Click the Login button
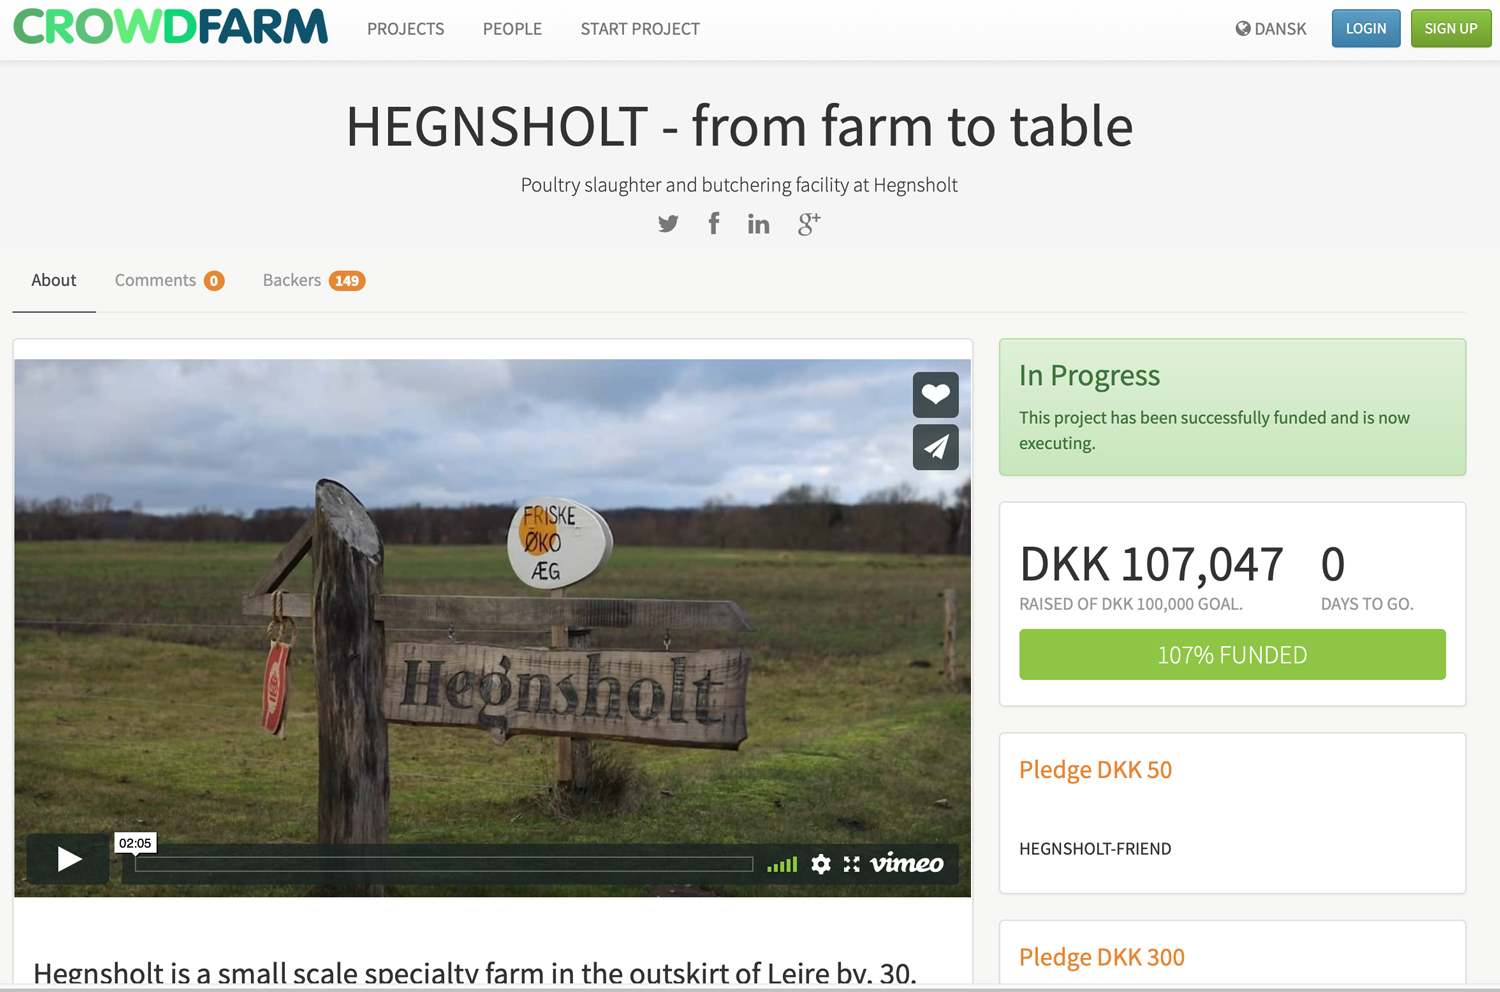Image resolution: width=1500 pixels, height=992 pixels. (1366, 28)
